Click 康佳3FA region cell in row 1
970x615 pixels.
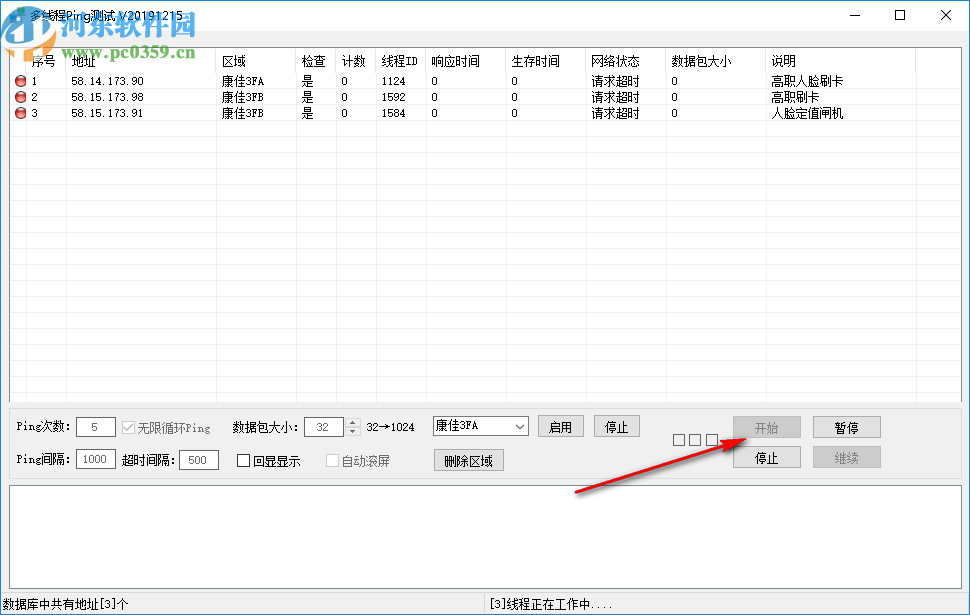(x=242, y=81)
